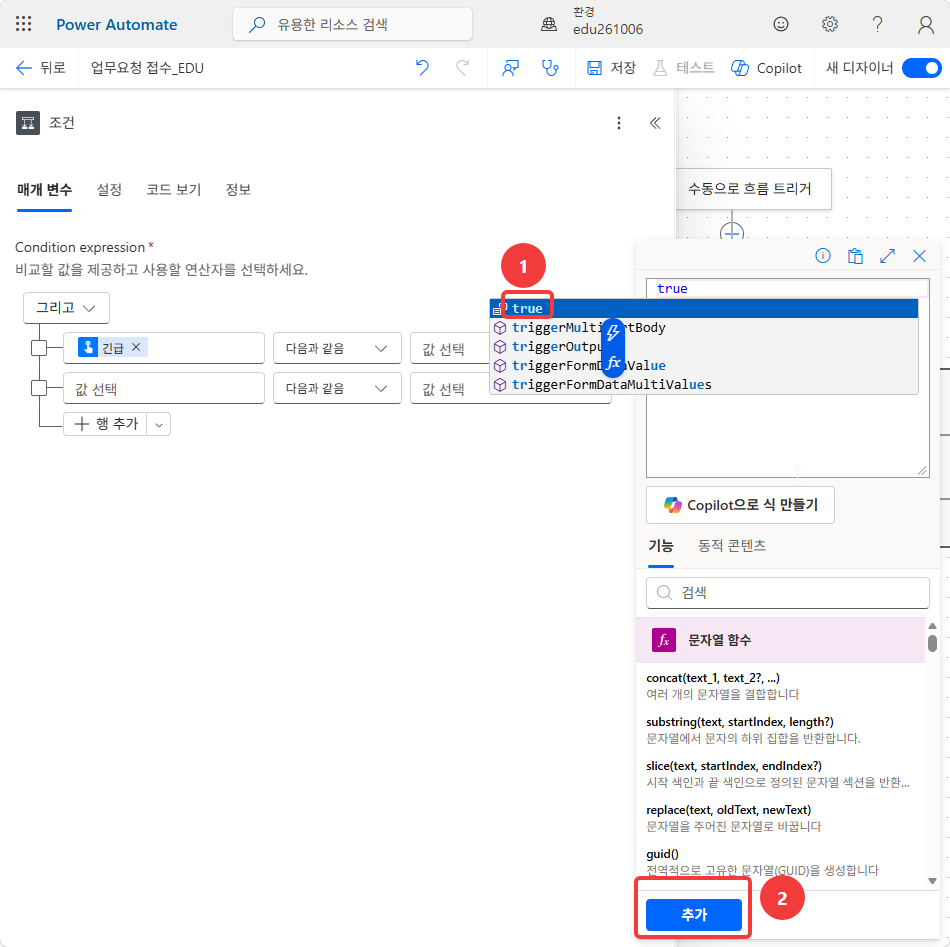Expand the expression editor to full size

[x=887, y=256]
